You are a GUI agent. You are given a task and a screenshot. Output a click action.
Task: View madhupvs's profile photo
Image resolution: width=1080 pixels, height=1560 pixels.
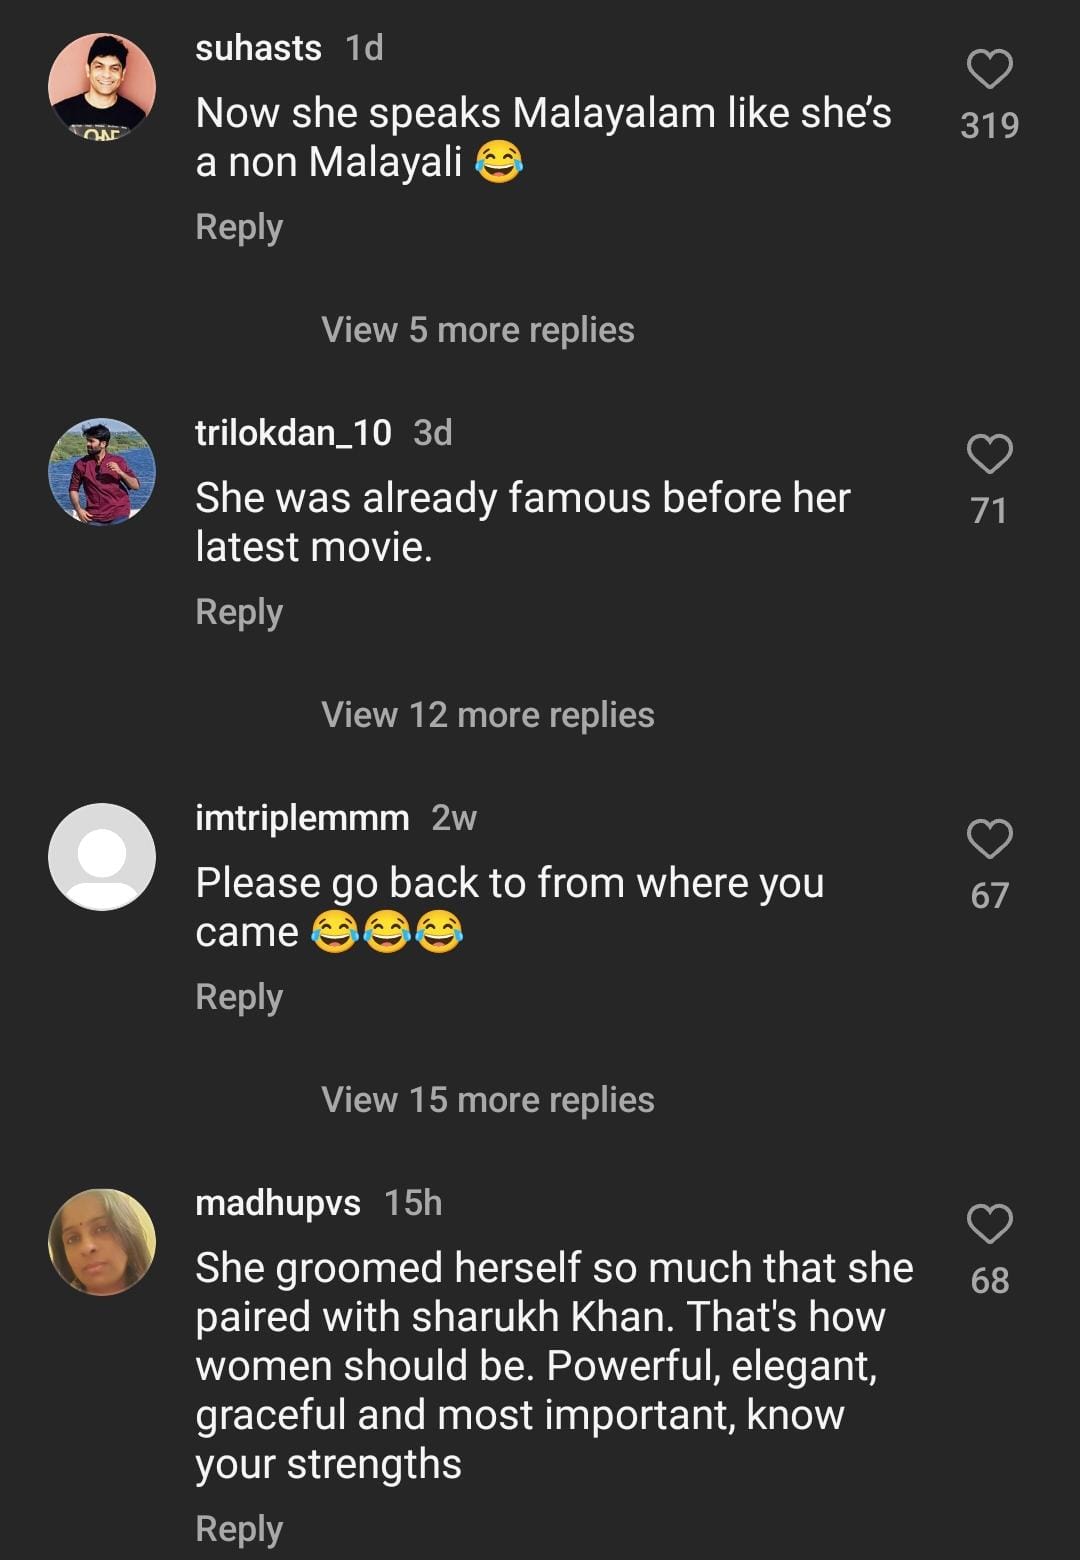tap(102, 1241)
